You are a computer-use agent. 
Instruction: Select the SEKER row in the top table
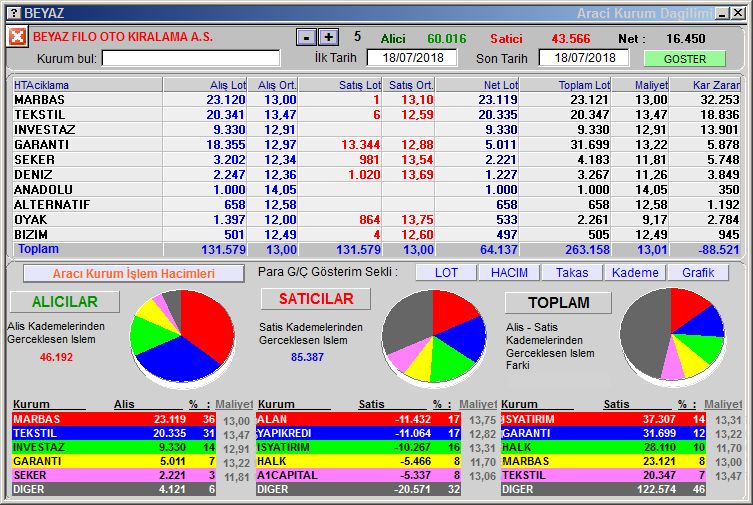click(377, 159)
